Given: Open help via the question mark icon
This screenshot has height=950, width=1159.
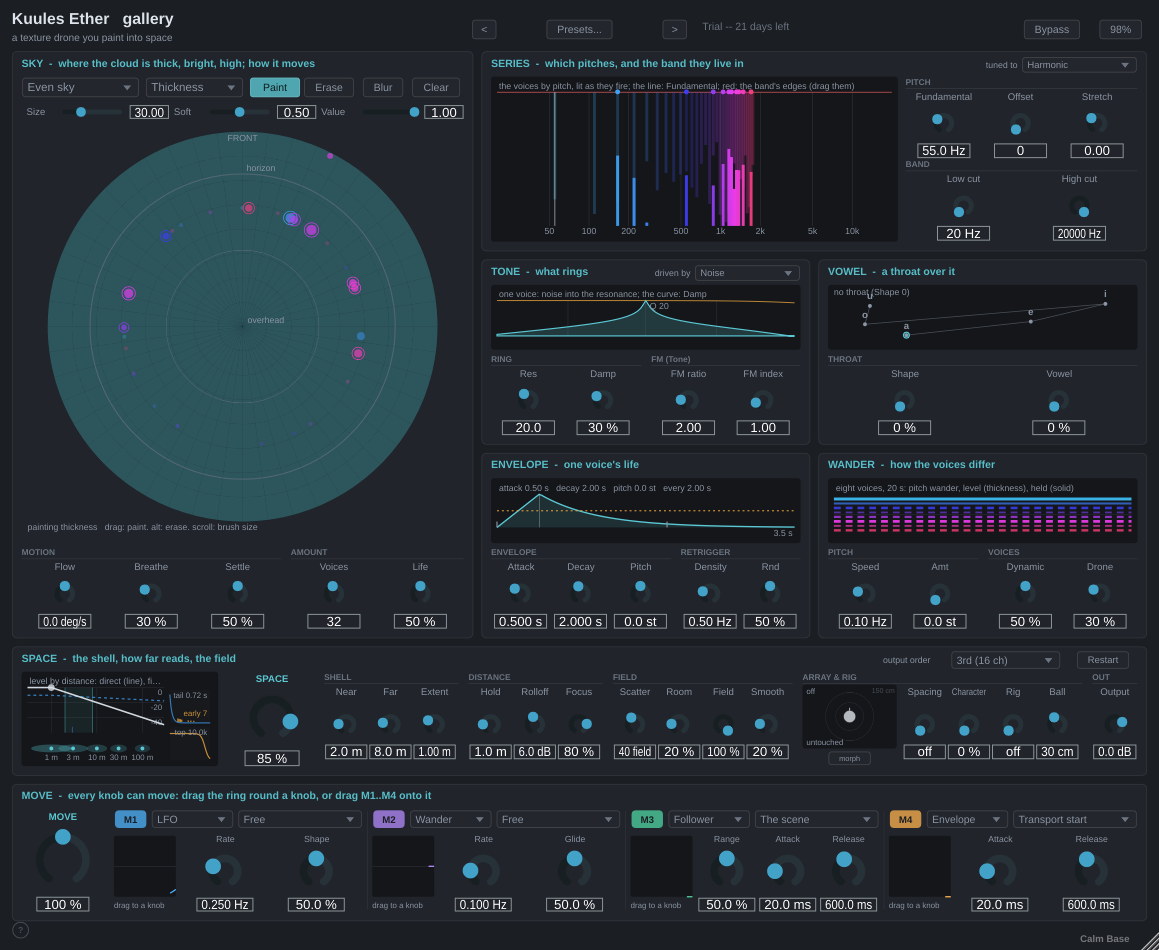Looking at the screenshot, I should [x=21, y=930].
